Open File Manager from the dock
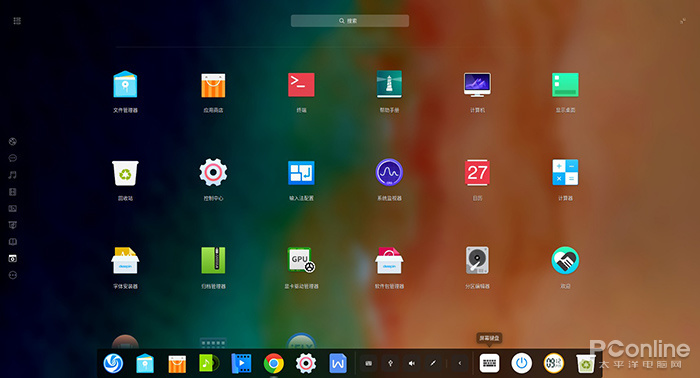Screen dimensions: 700x378 pos(145,363)
